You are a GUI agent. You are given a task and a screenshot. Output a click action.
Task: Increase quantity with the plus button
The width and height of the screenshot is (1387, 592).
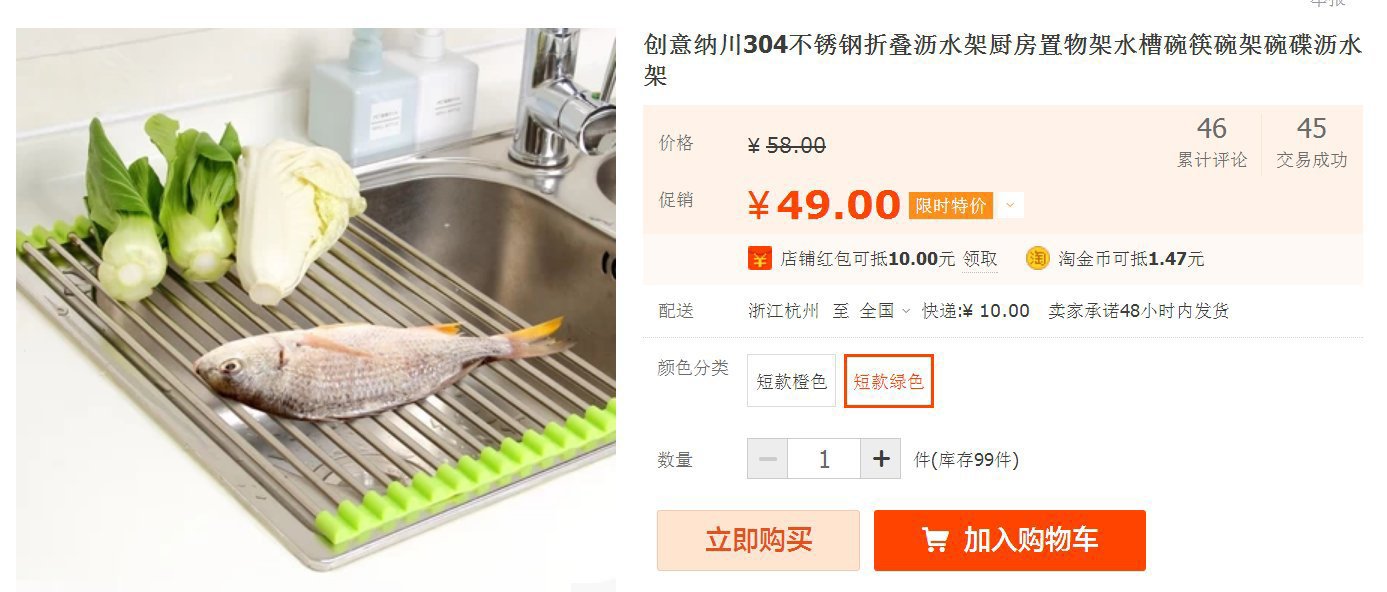(x=880, y=459)
